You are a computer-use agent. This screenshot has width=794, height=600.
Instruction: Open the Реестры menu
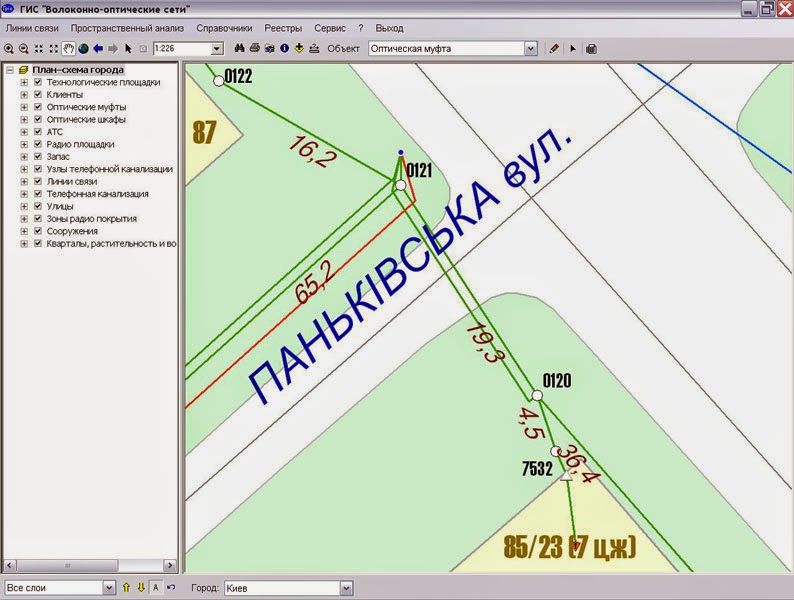click(x=283, y=28)
